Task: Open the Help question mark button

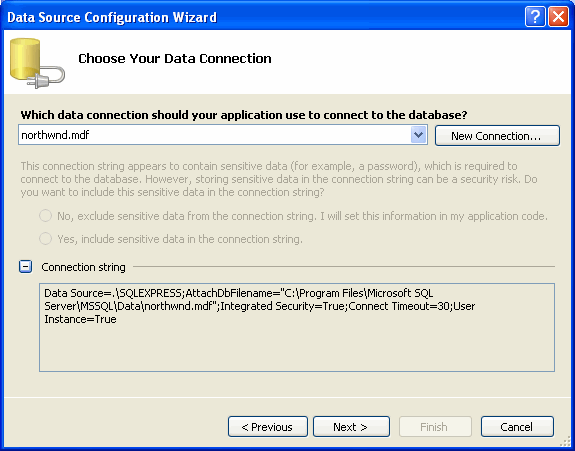Action: pos(535,17)
